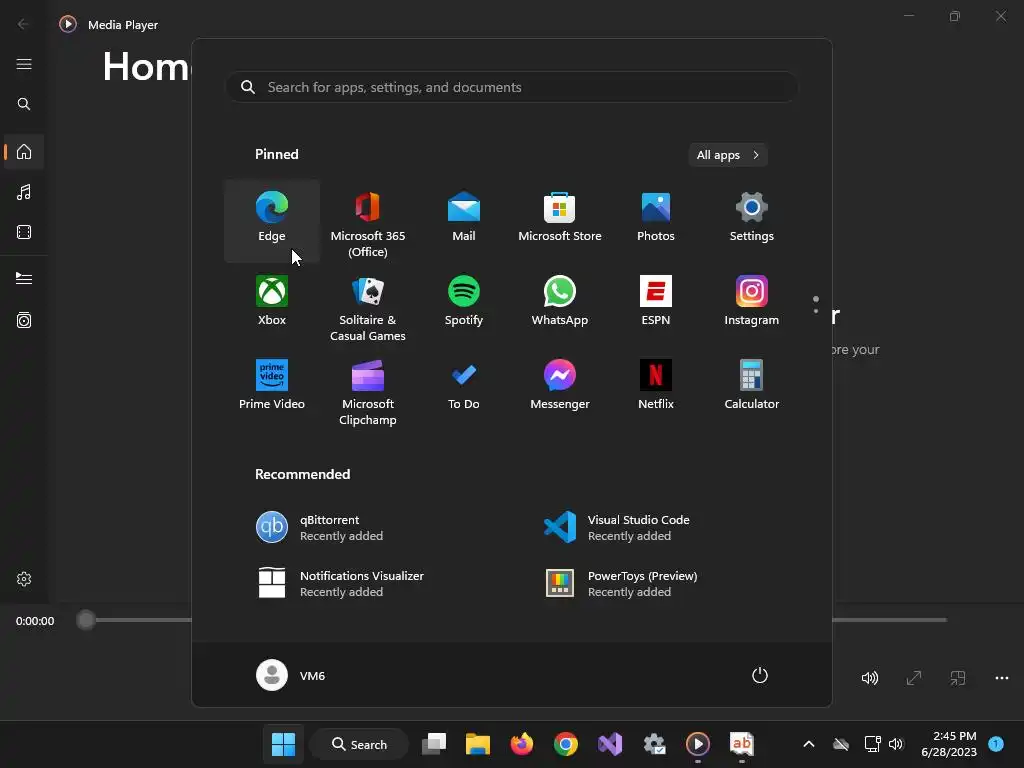Click the Start menu search field
This screenshot has height=768, width=1024.
click(512, 87)
